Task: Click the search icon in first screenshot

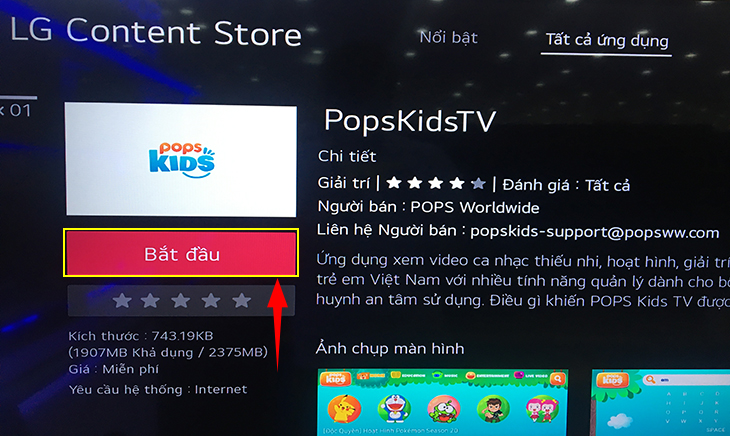Action: (x=557, y=379)
